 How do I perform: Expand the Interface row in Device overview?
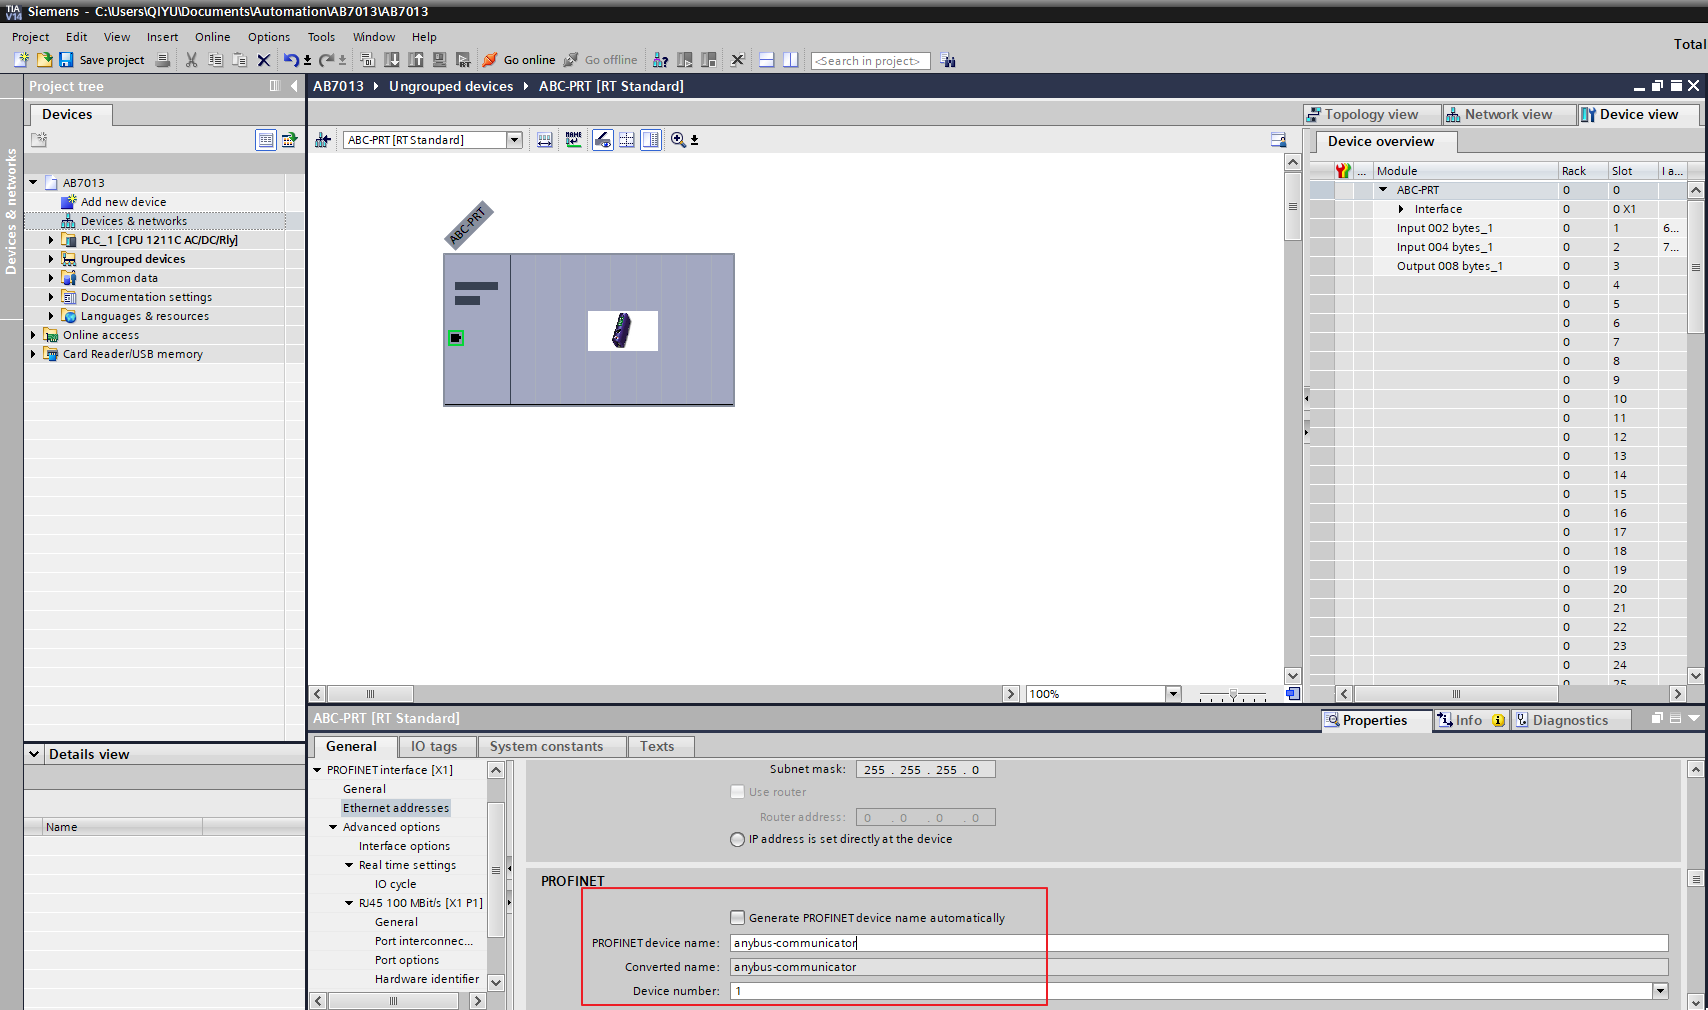tap(1401, 209)
